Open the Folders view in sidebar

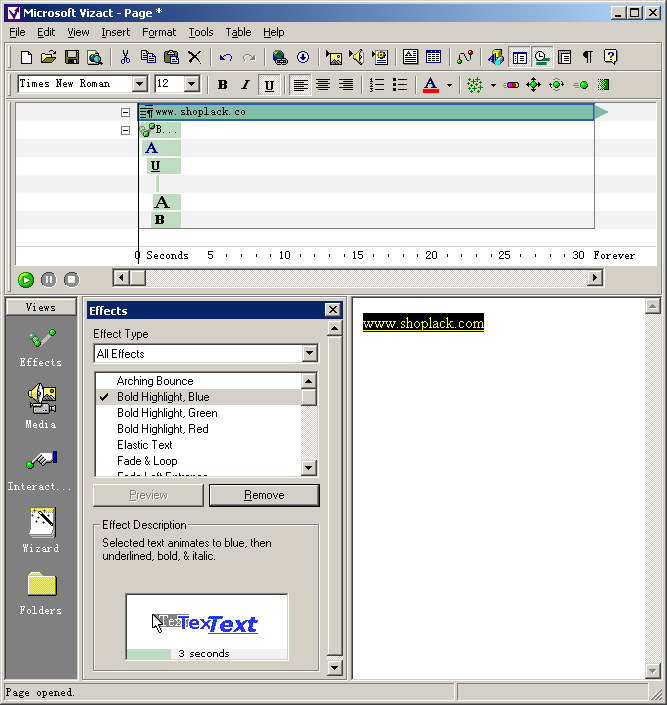point(41,593)
